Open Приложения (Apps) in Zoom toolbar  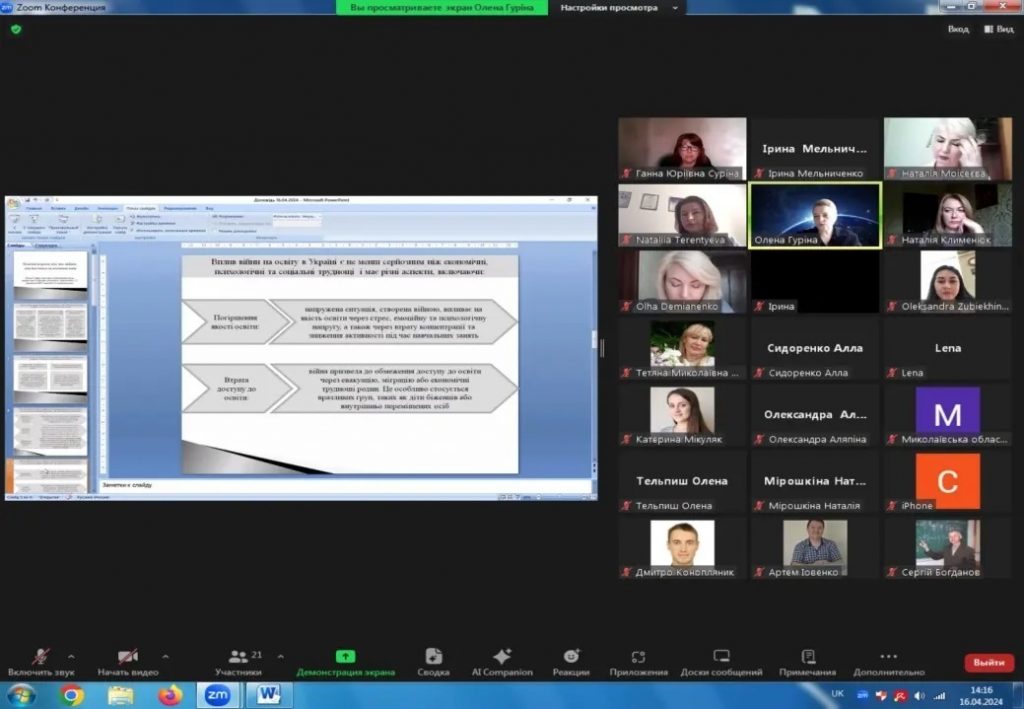638,656
